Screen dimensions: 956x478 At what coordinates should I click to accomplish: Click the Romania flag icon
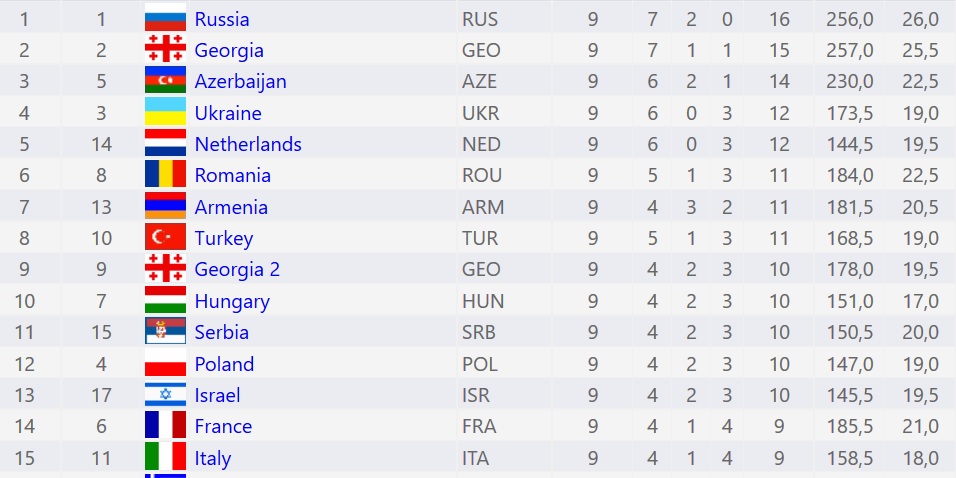pyautogui.click(x=165, y=174)
